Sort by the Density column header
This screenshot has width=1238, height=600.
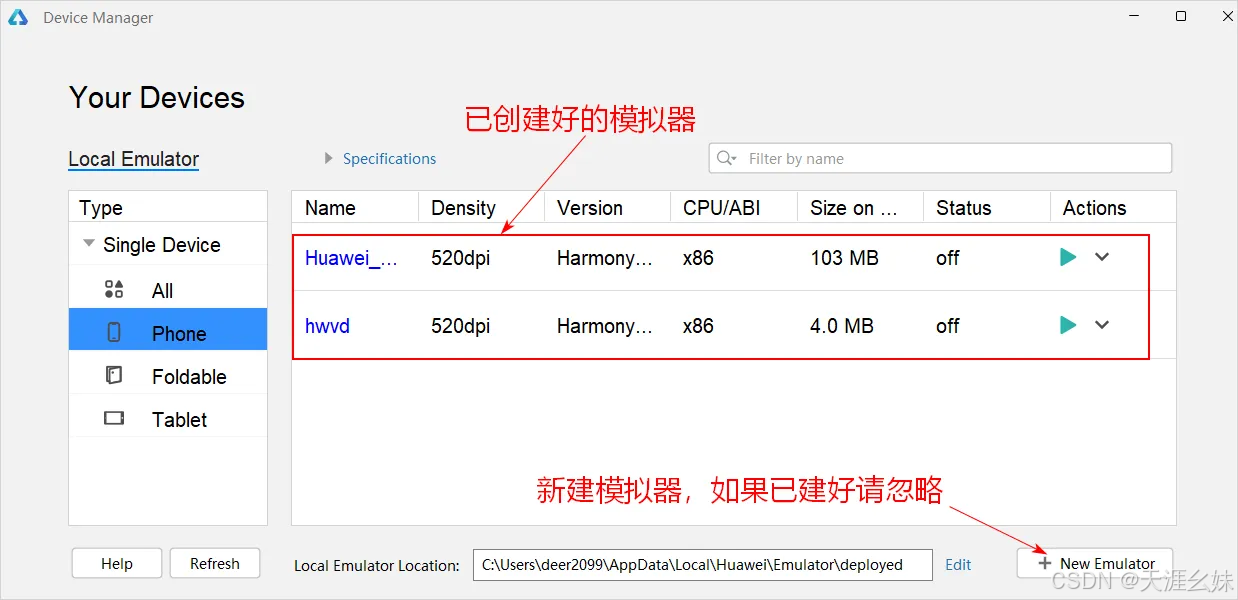482,207
